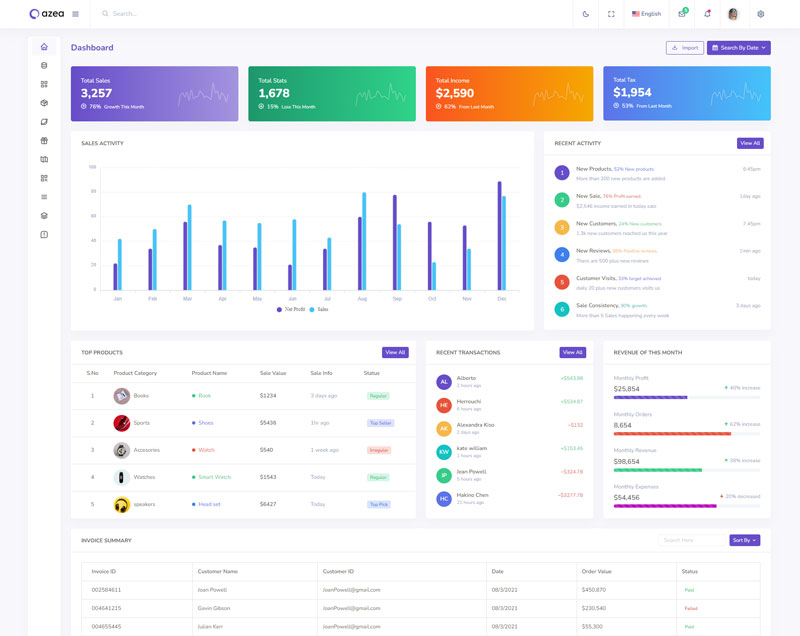Open the English language selector
The image size is (800, 636).
pos(646,14)
